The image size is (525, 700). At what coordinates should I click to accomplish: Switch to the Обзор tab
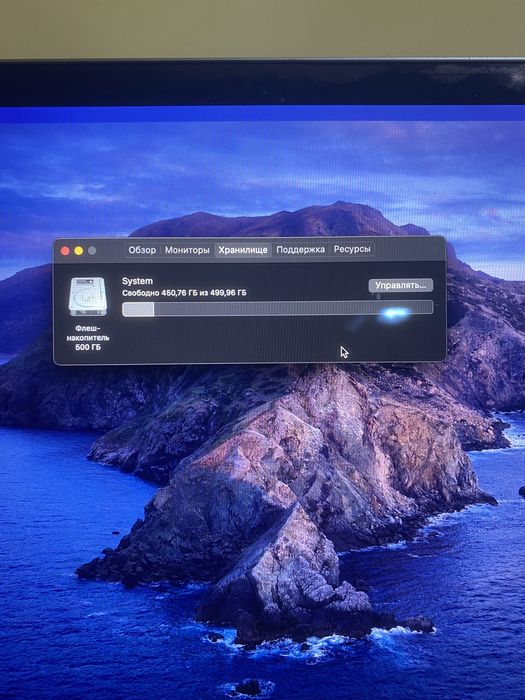coord(142,250)
